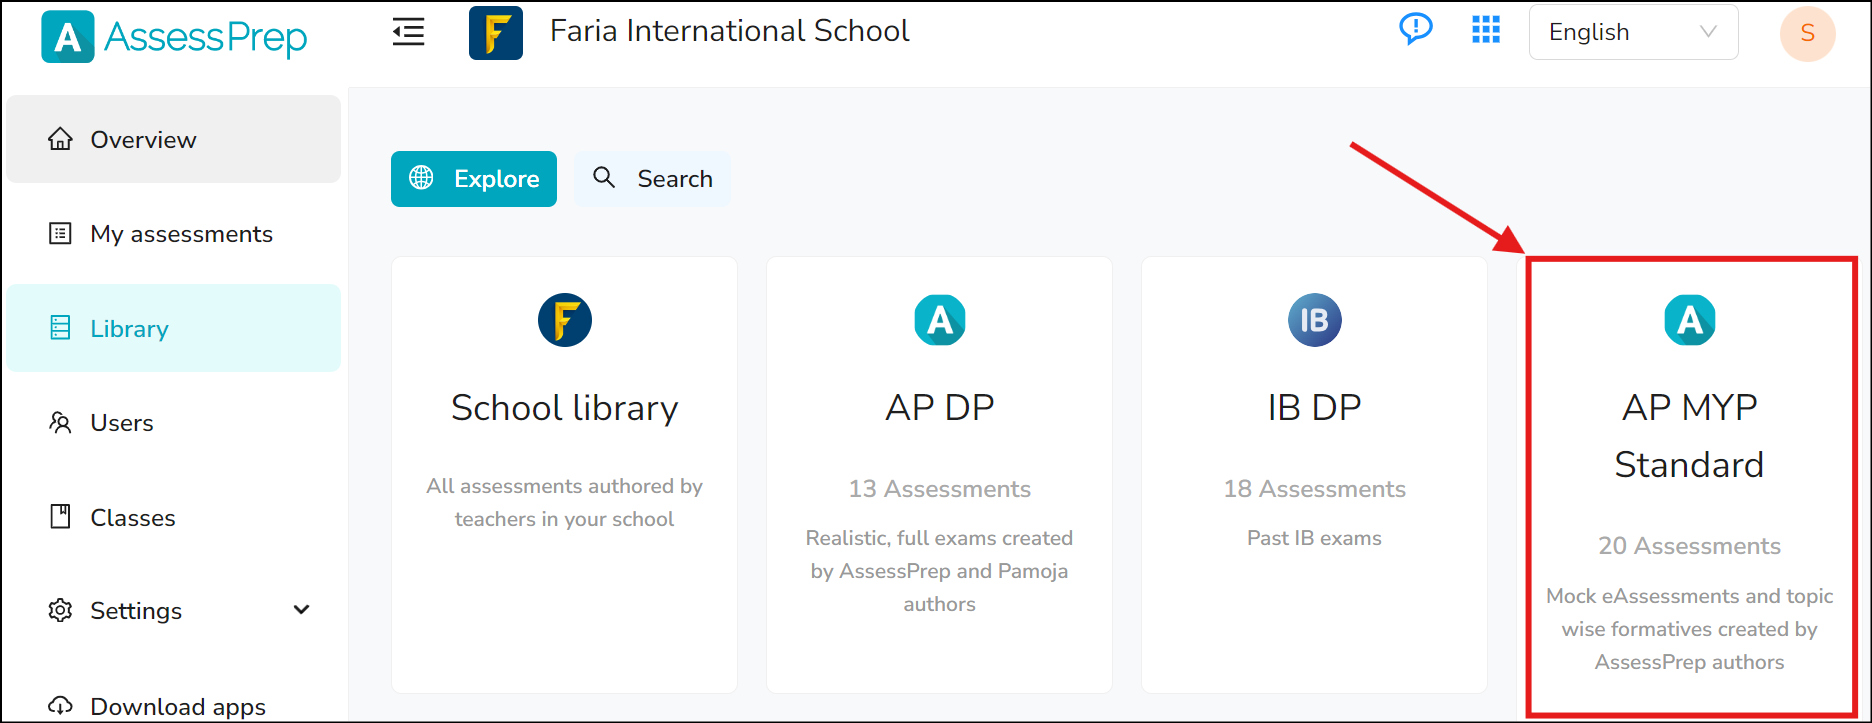
Task: Click the magnifier icon beside Search
Action: (x=604, y=178)
